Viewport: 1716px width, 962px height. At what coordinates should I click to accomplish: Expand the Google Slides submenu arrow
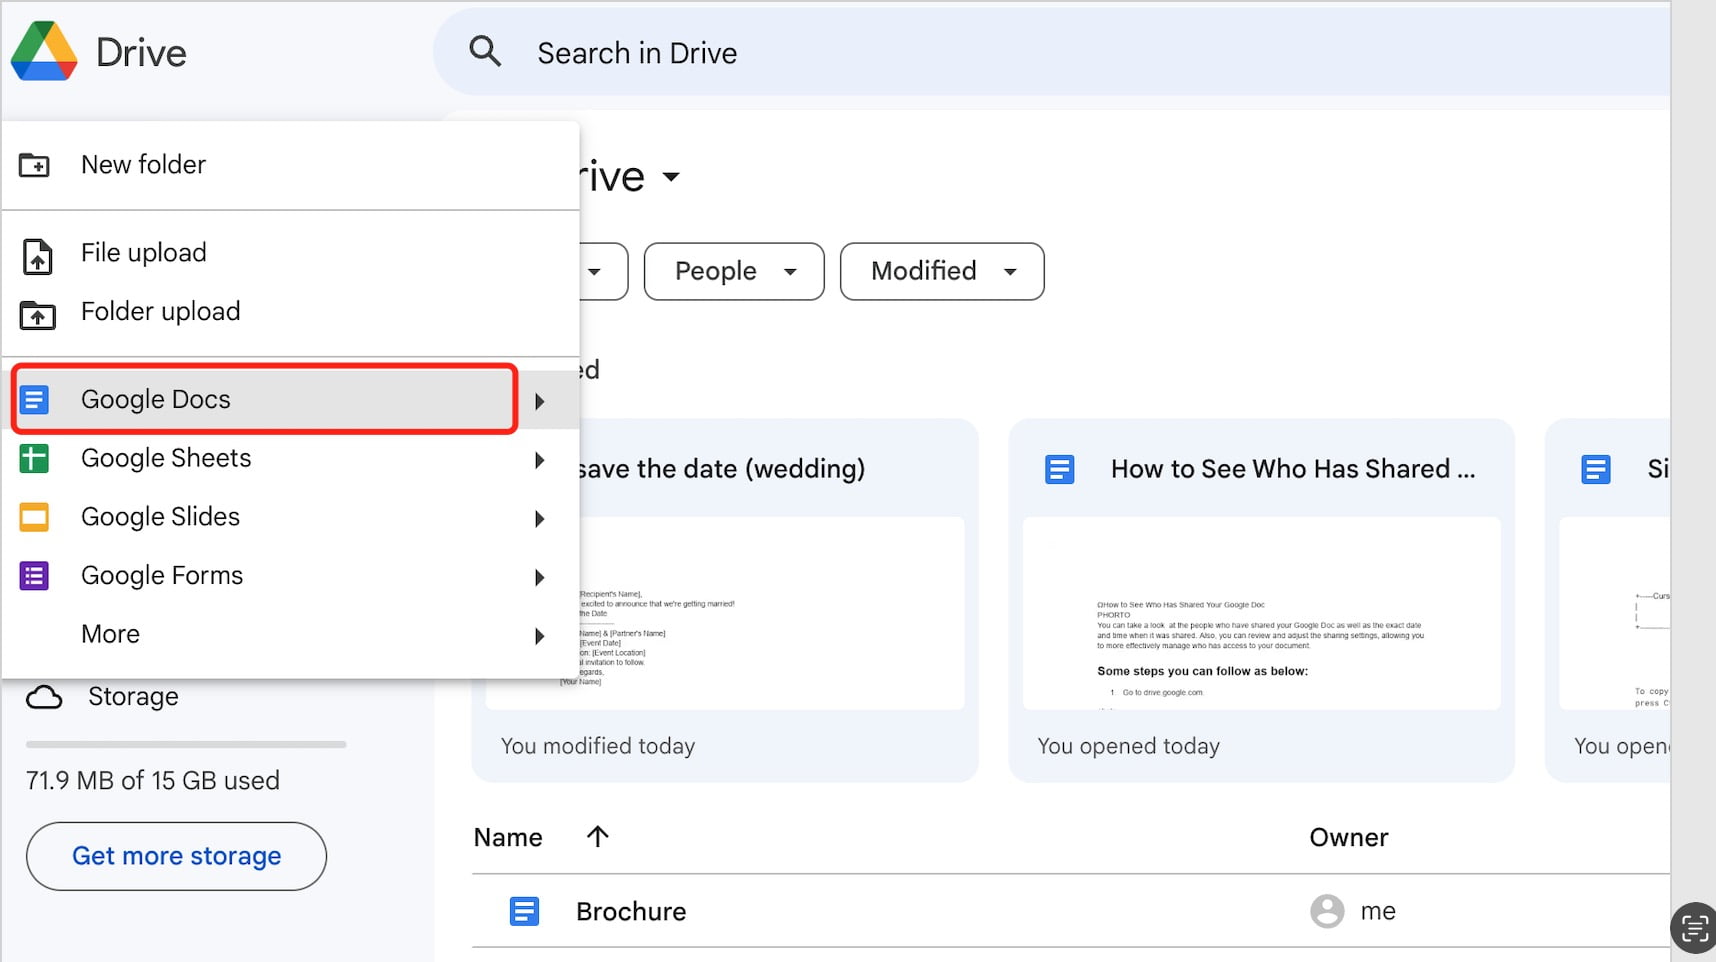tap(540, 519)
